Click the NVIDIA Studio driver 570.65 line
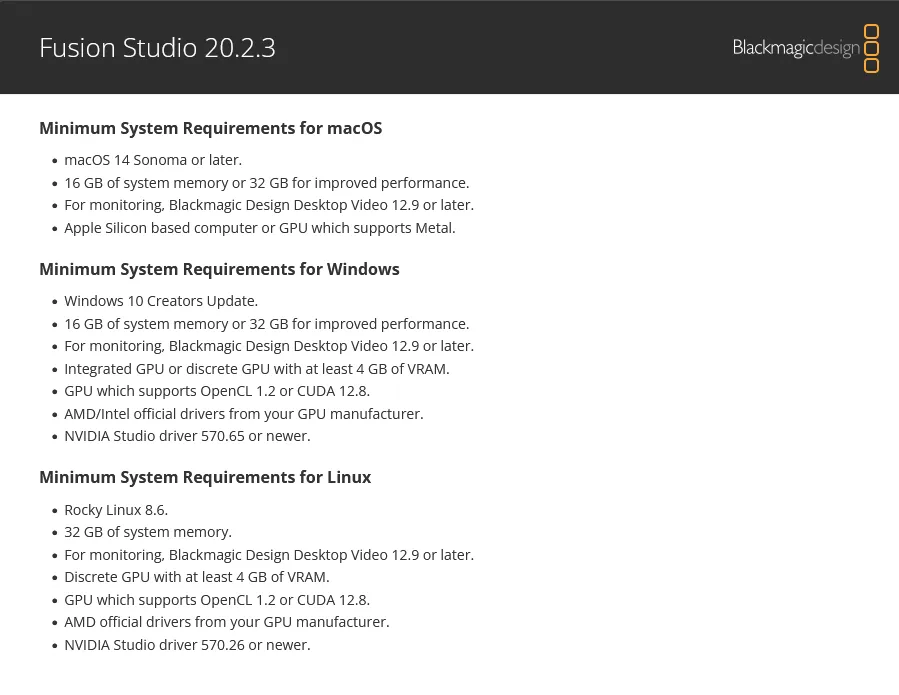Screen dimensions: 899x695 [x=187, y=436]
